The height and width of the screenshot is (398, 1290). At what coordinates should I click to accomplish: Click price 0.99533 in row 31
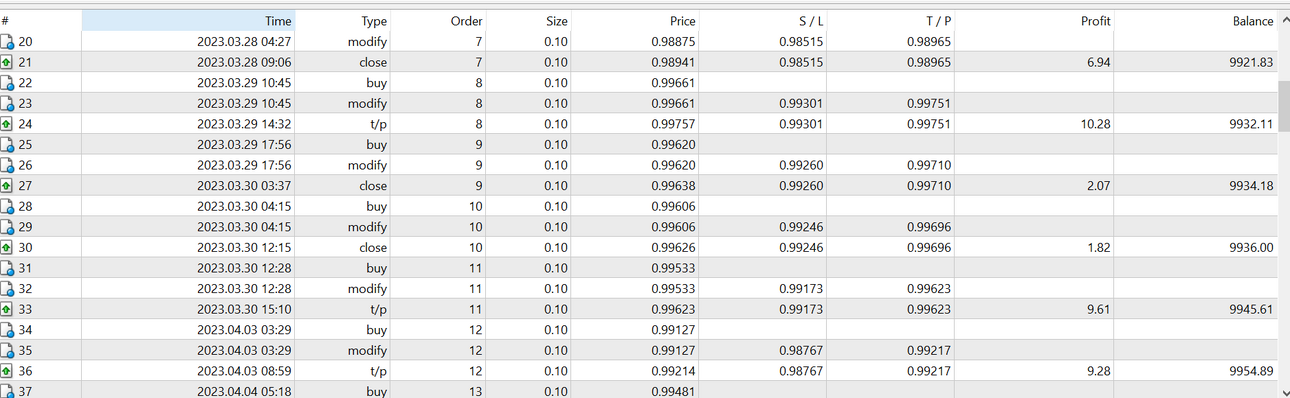[673, 268]
